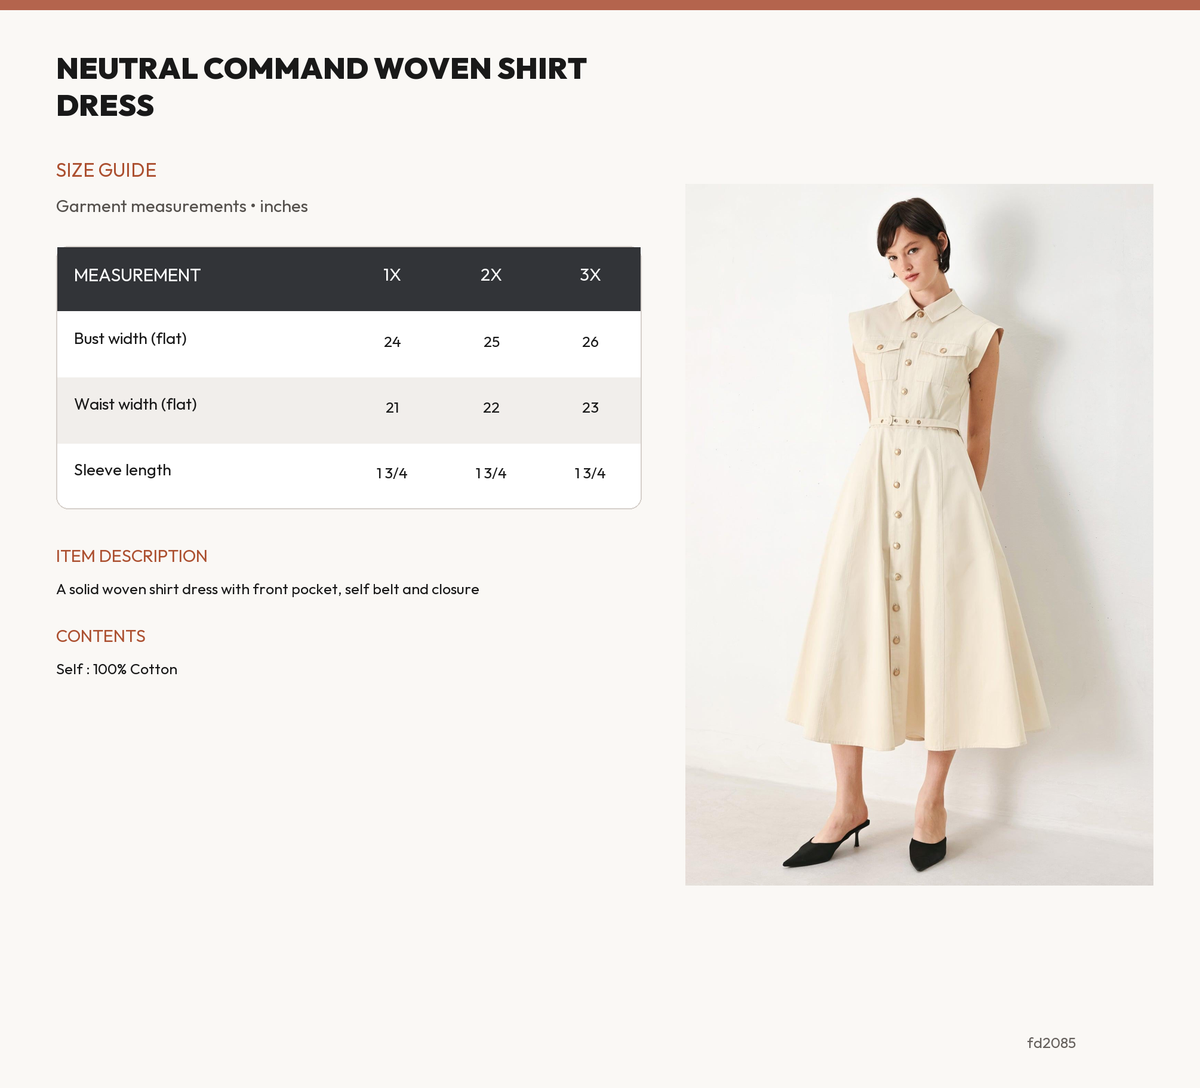Screen dimensions: 1200x1088
Task: Click the MEASUREMENT column header
Action: point(137,275)
